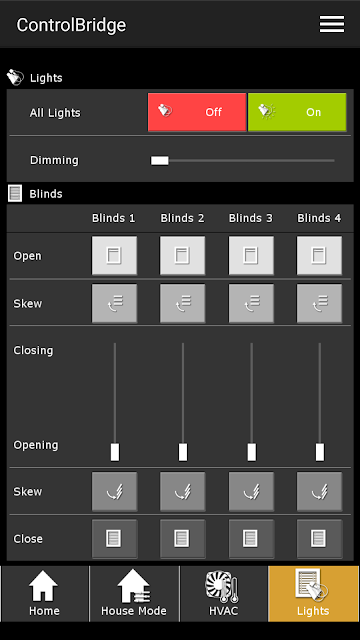Go to the HVAC tab
Image resolution: width=360 pixels, height=640 pixels.
coord(224,593)
